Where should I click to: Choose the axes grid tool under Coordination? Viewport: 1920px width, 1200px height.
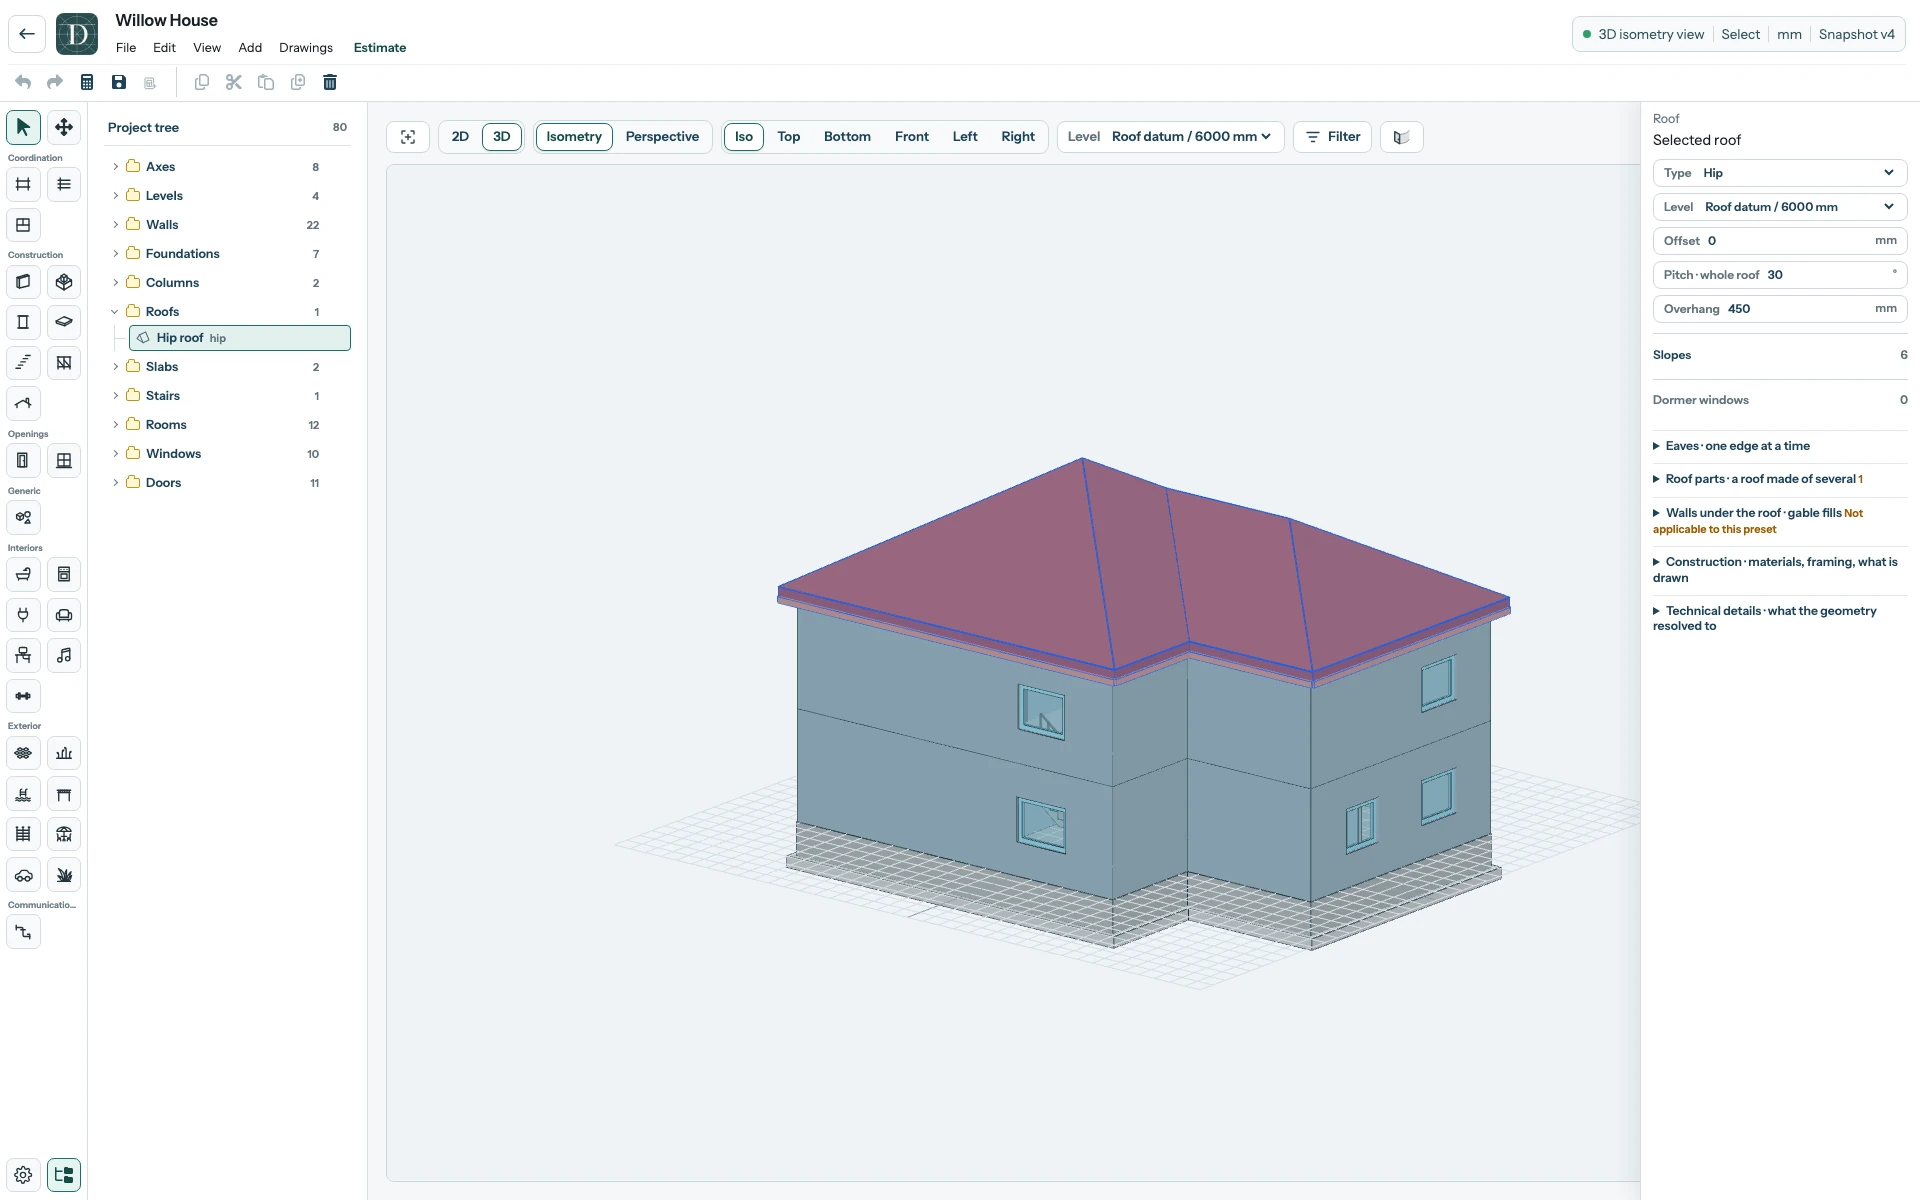[x=23, y=184]
